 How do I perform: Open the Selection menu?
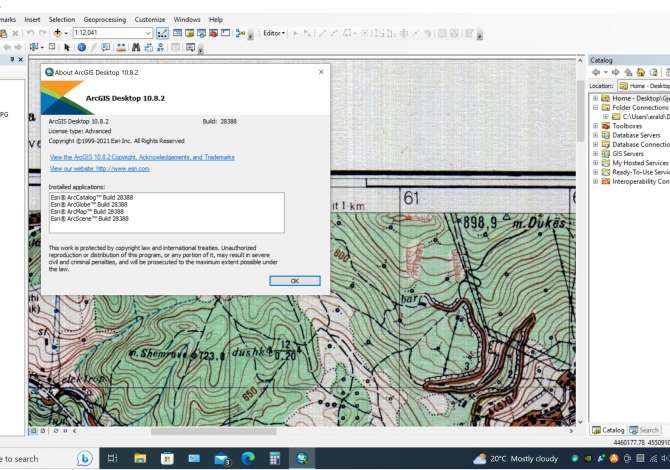pos(62,20)
